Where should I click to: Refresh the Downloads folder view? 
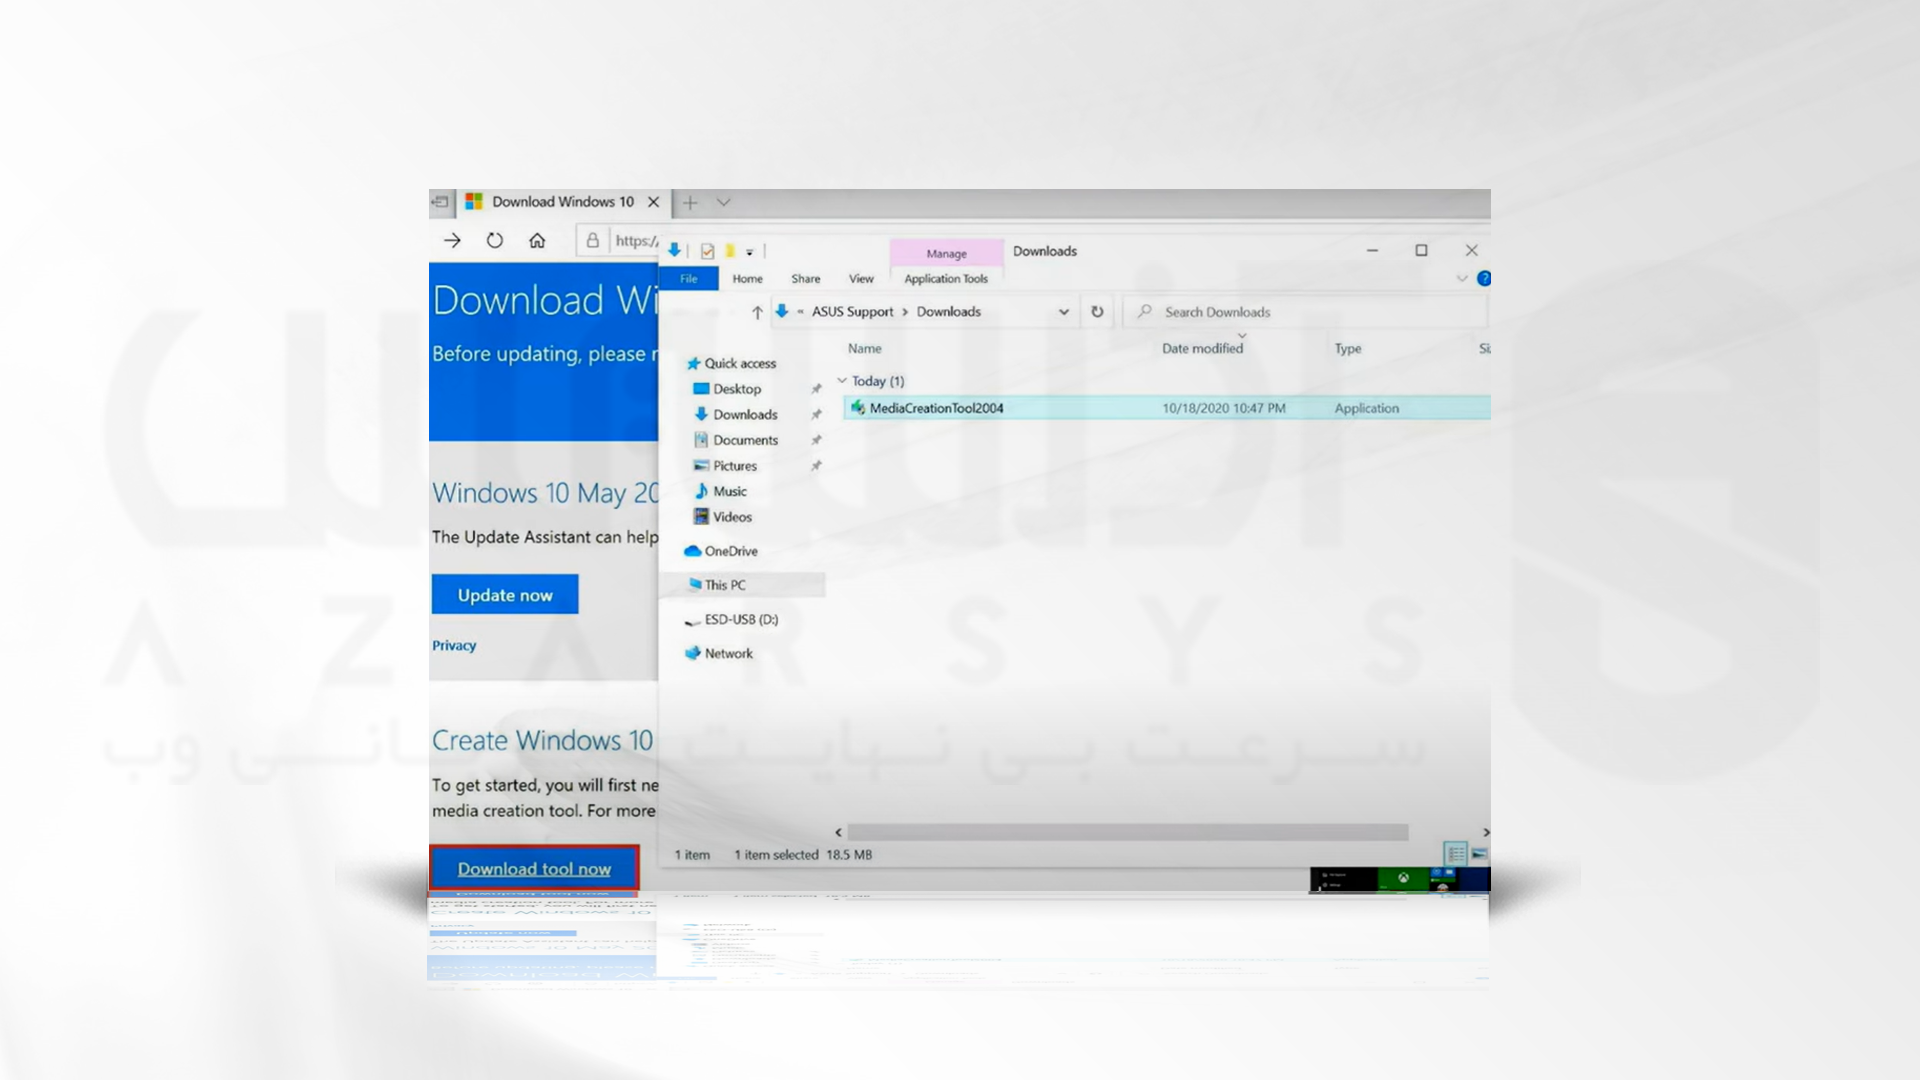pos(1097,312)
